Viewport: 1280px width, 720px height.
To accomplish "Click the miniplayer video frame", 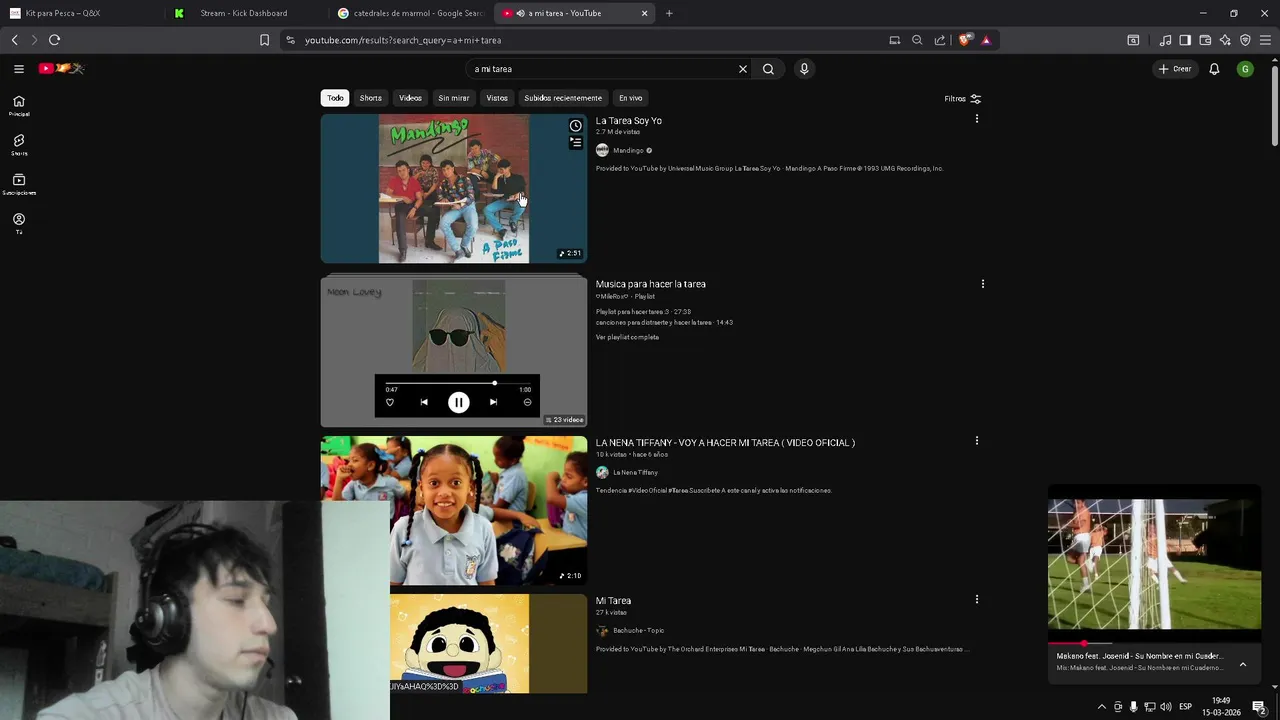I will pyautogui.click(x=1154, y=565).
